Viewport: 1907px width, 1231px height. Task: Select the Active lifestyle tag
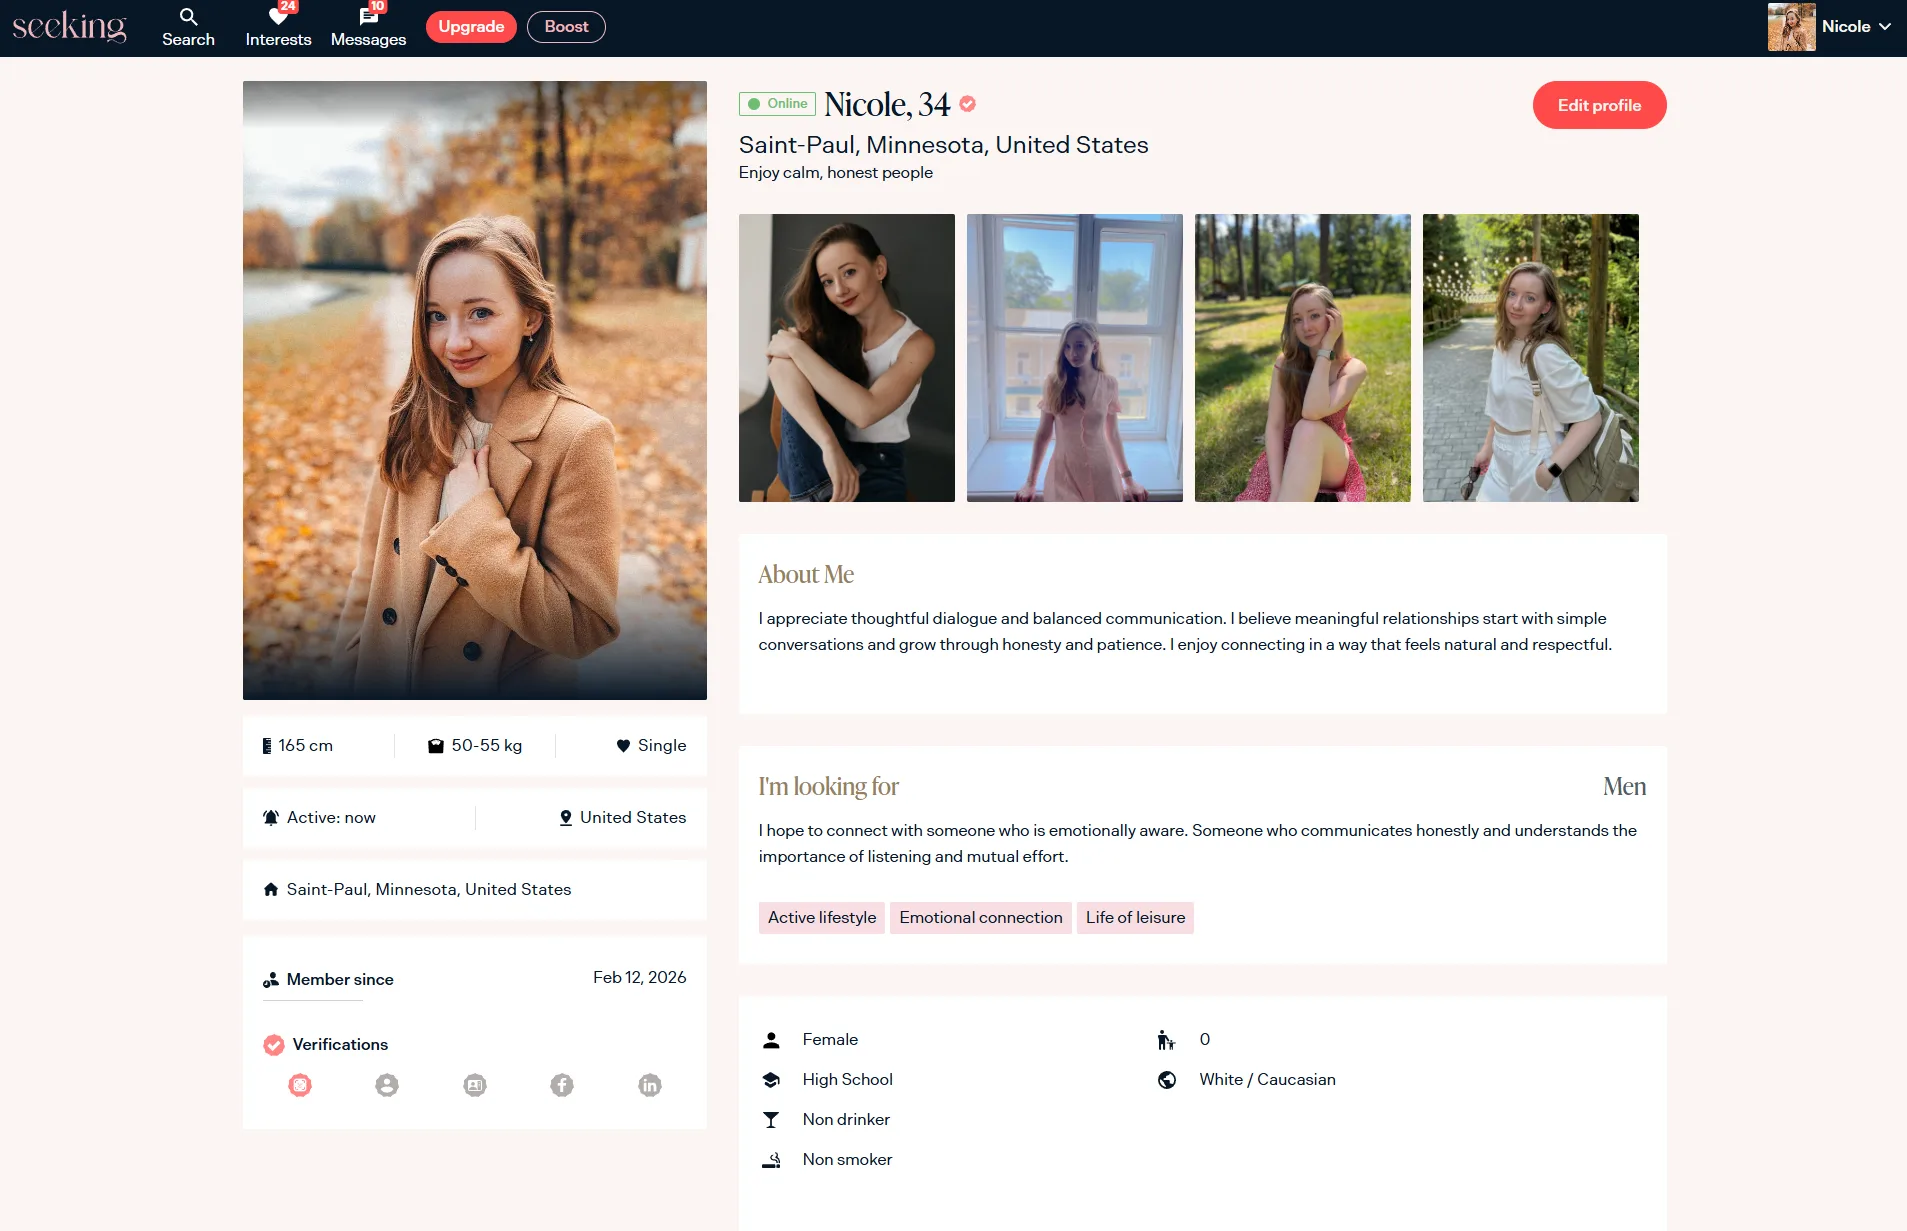[x=822, y=918]
